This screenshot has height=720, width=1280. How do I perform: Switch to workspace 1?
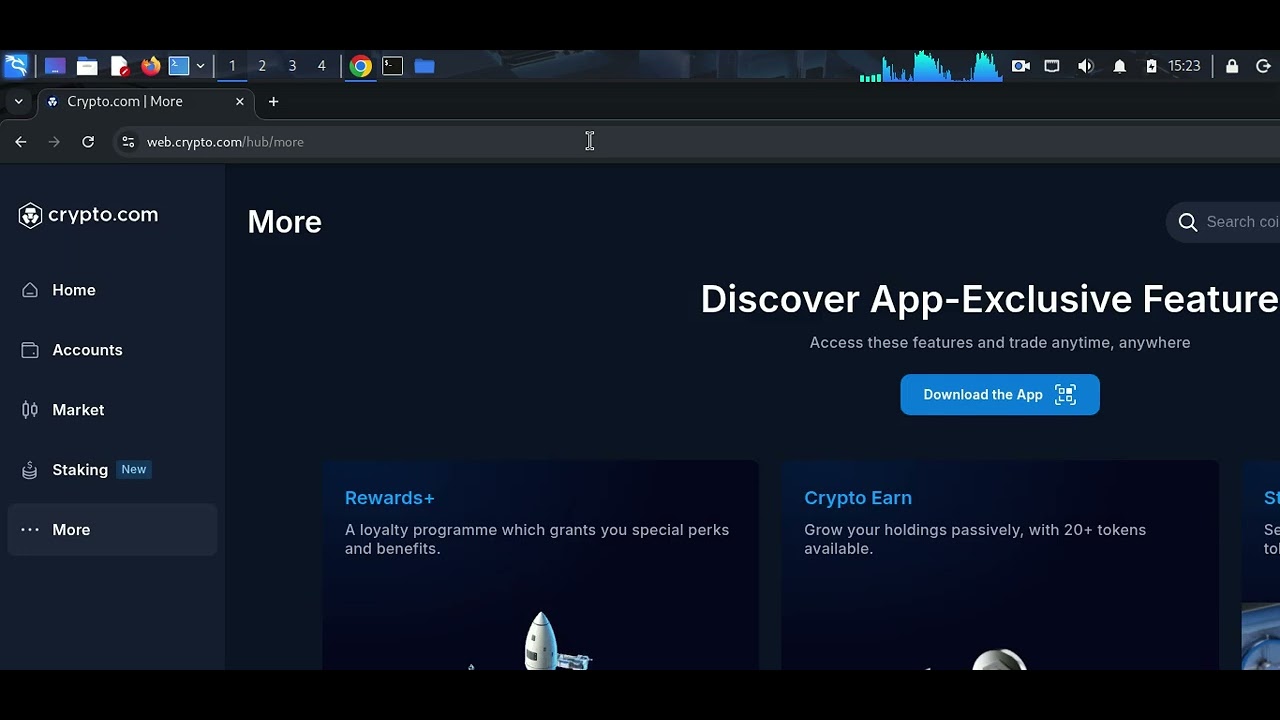232,66
